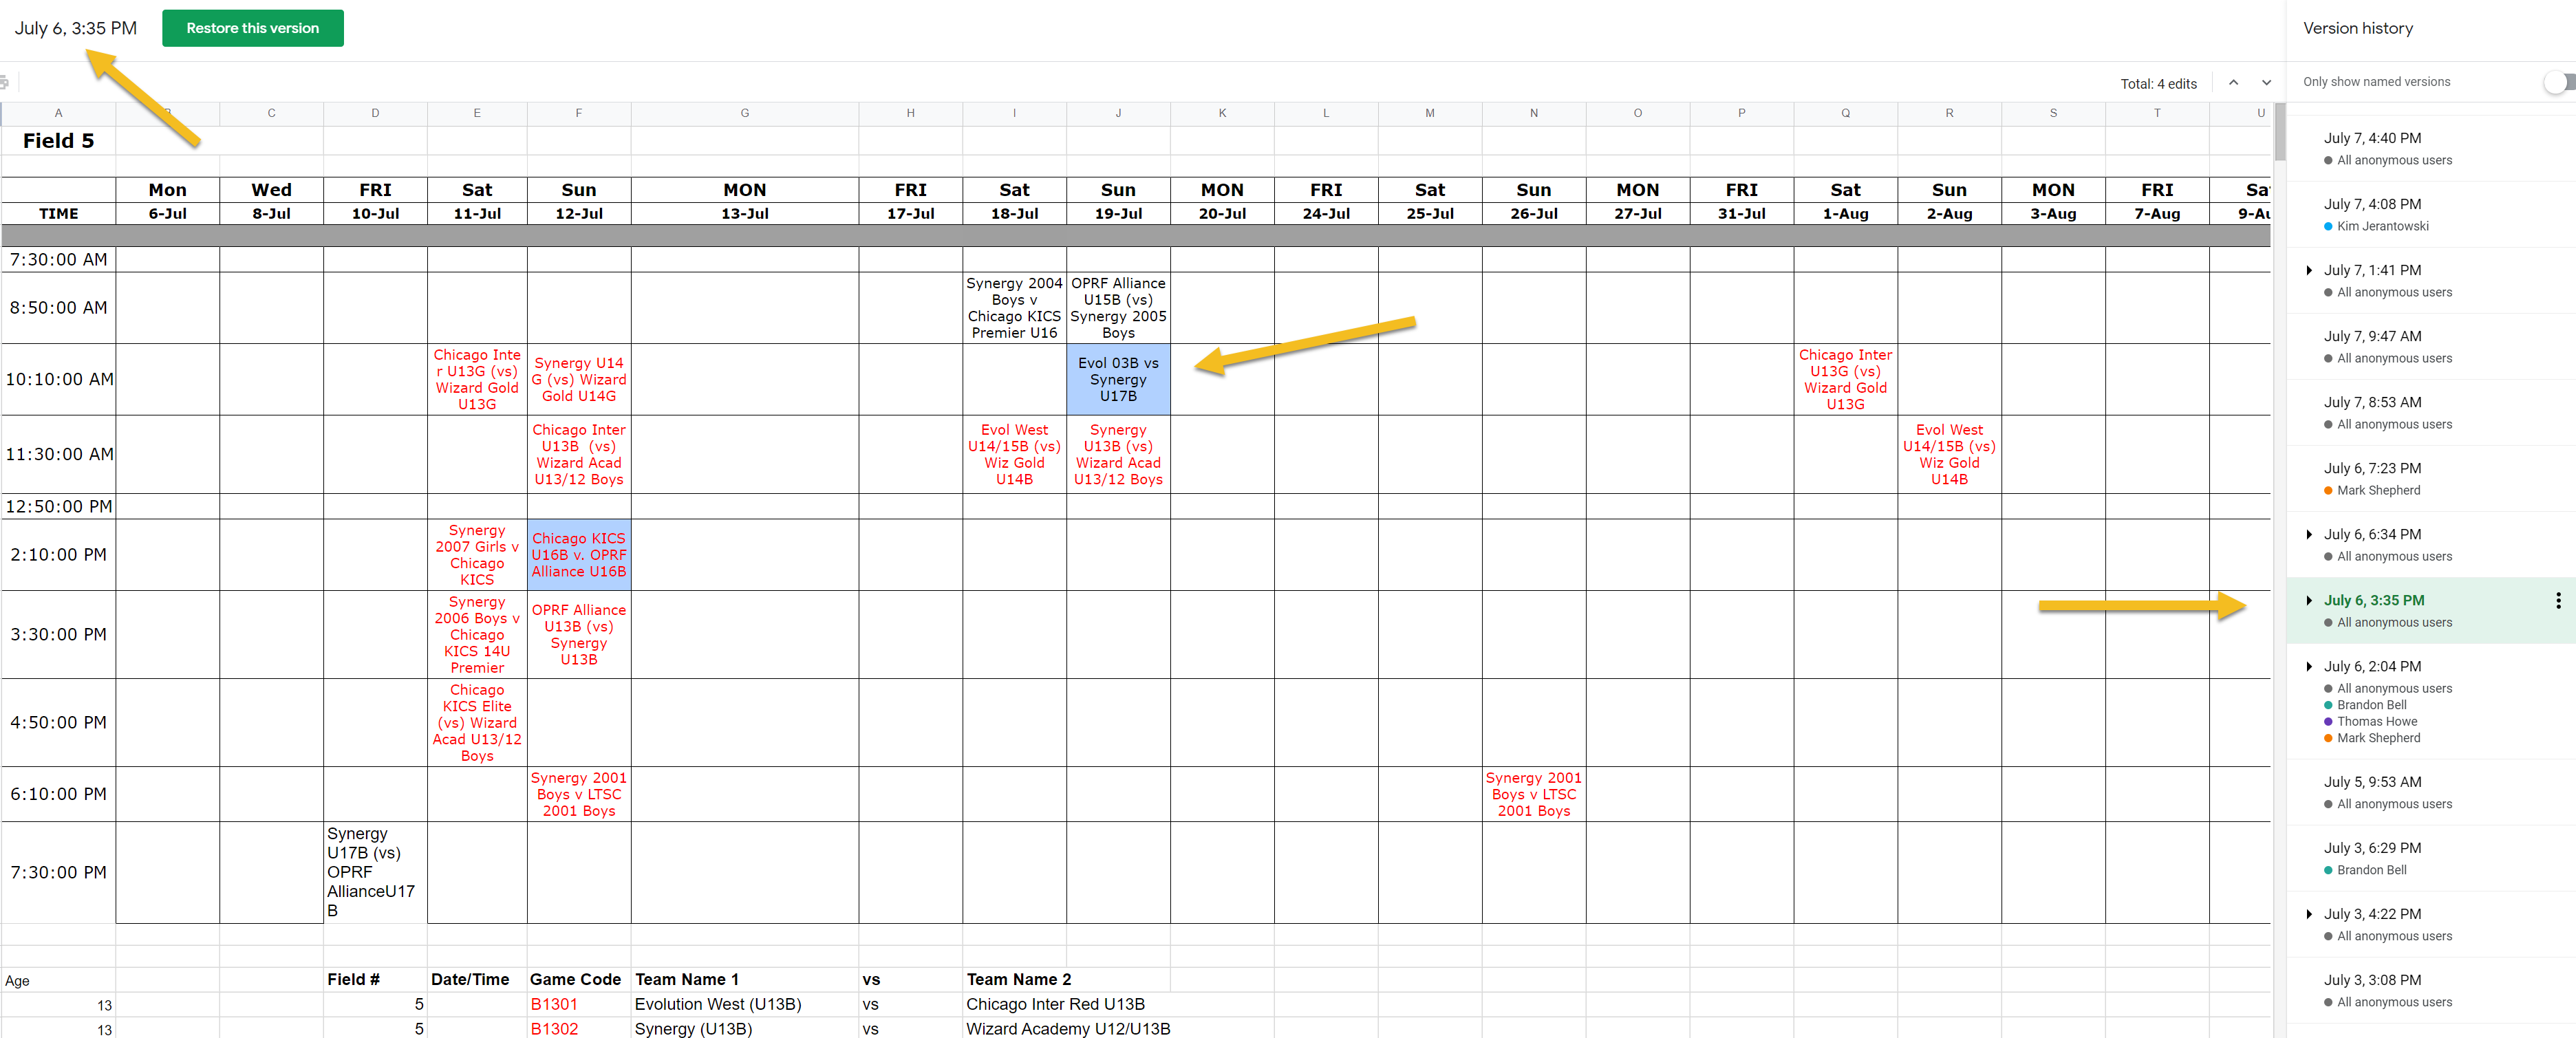This screenshot has height=1038, width=2576.
Task: Go to next edit with down chevron
Action: coord(2266,83)
